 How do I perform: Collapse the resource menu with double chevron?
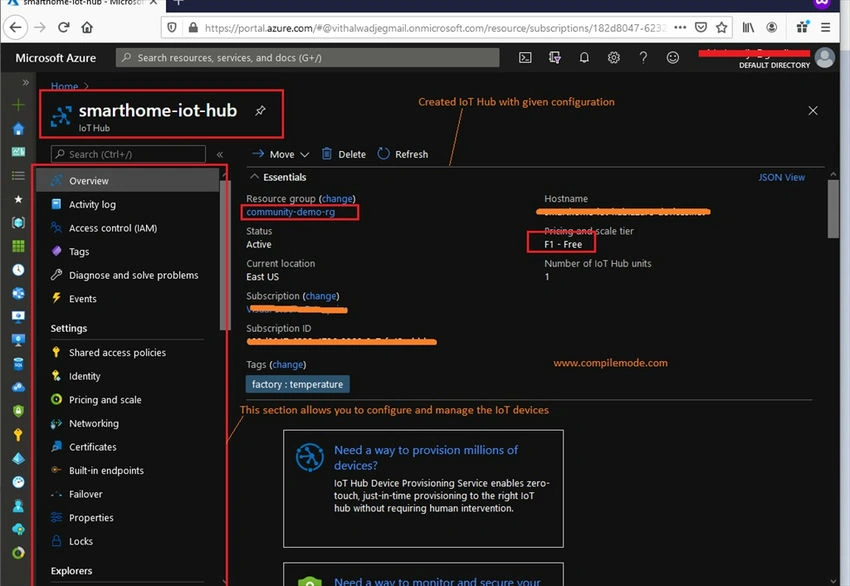tap(220, 154)
